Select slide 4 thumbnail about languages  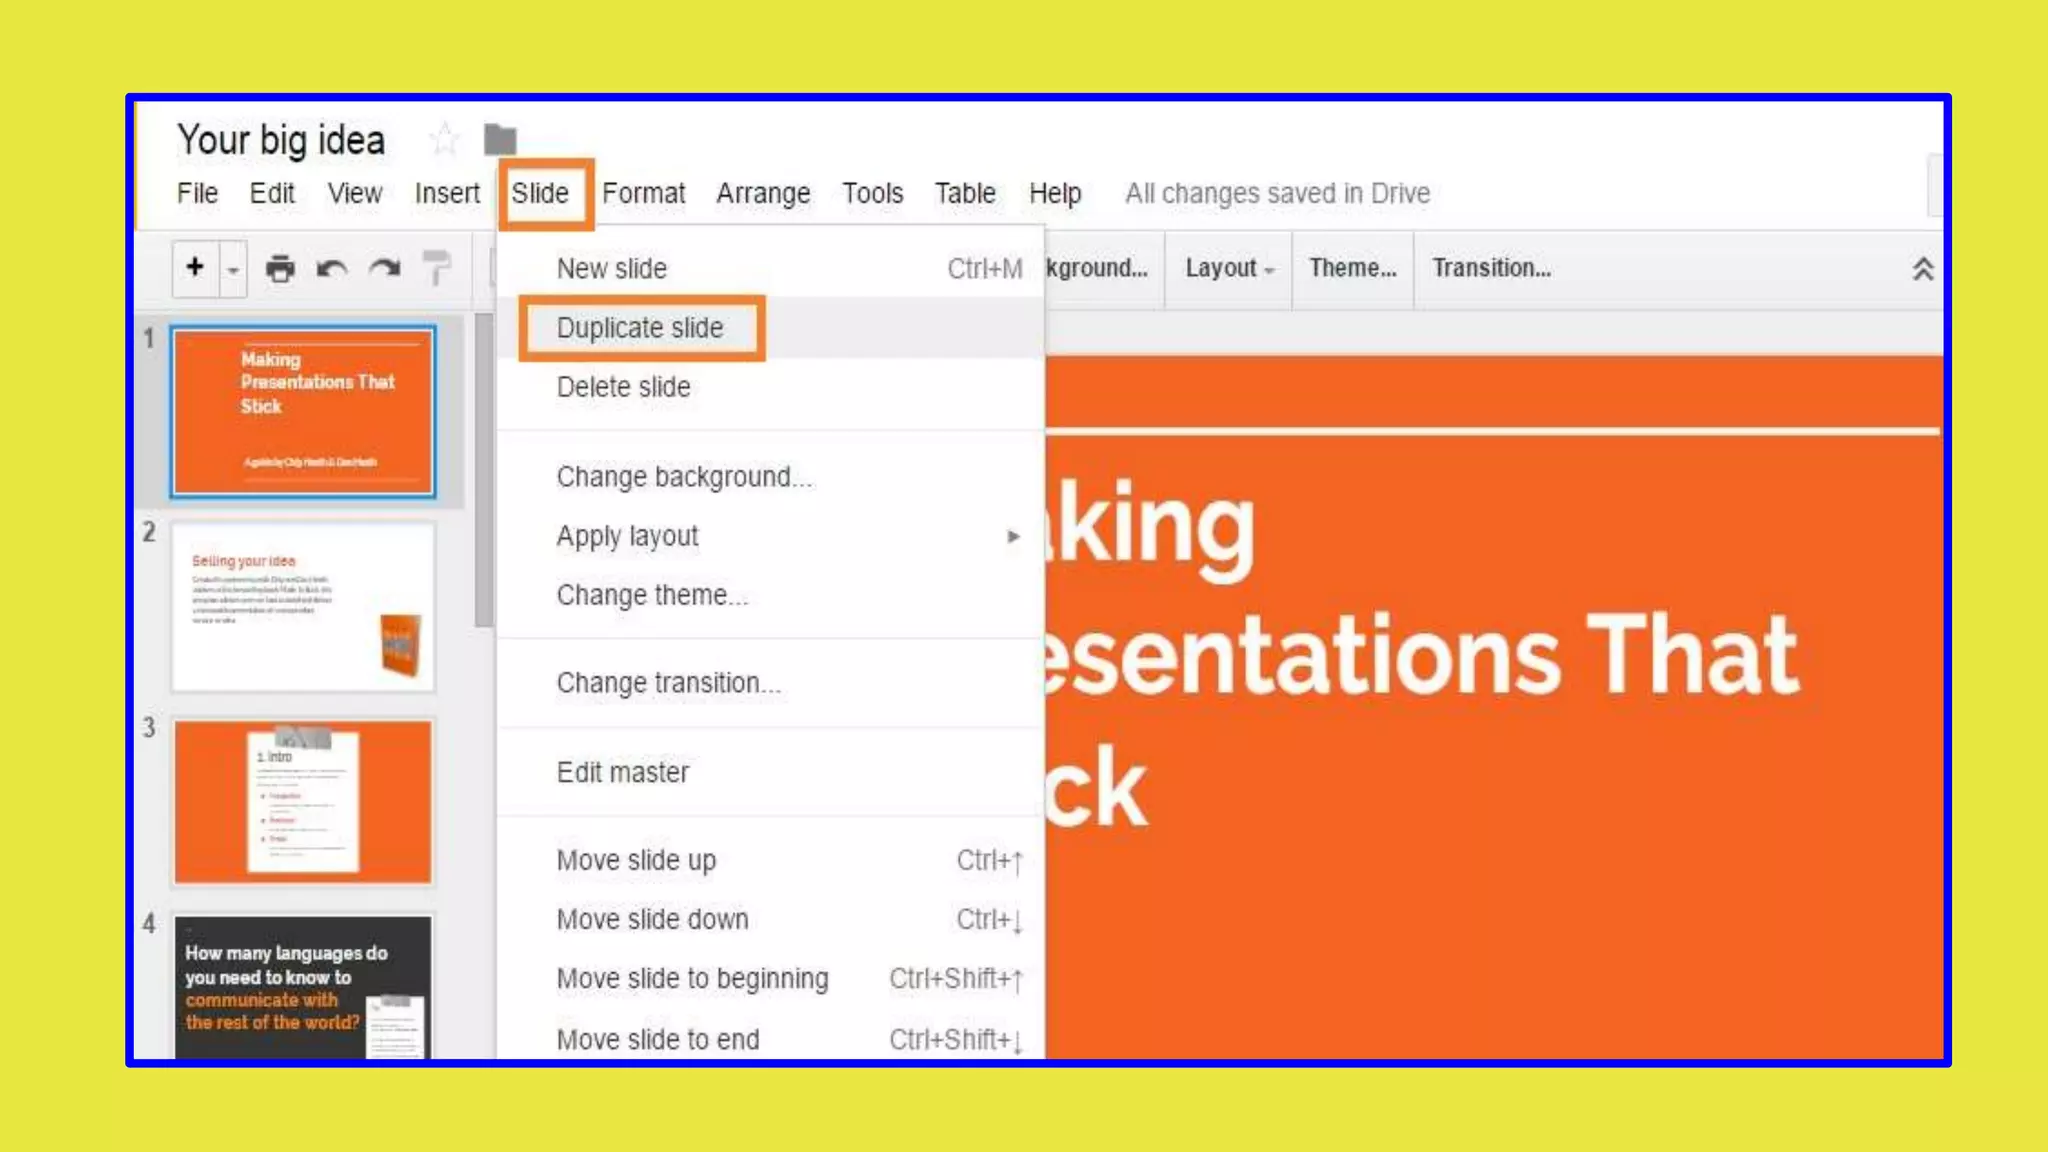303,985
